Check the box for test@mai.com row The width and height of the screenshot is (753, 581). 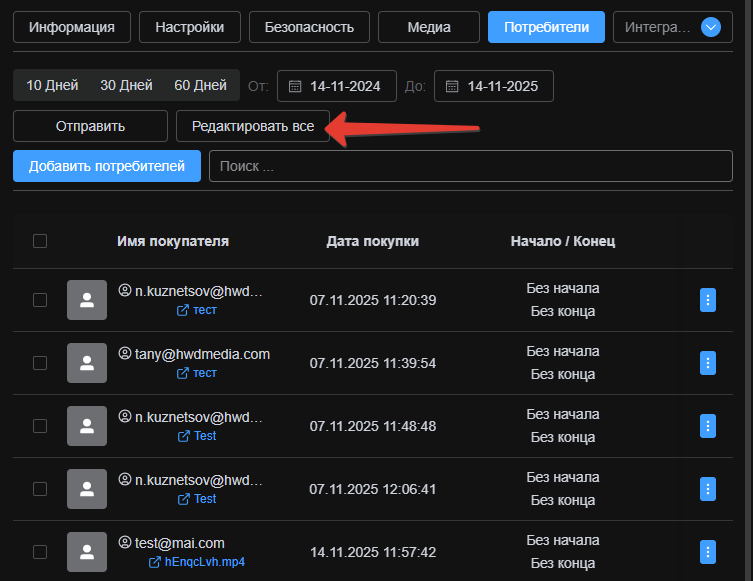point(40,552)
